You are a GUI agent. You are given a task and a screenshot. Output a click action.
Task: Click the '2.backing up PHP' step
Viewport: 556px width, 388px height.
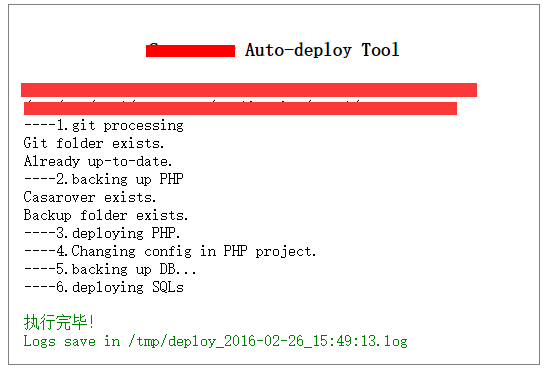[x=104, y=179]
